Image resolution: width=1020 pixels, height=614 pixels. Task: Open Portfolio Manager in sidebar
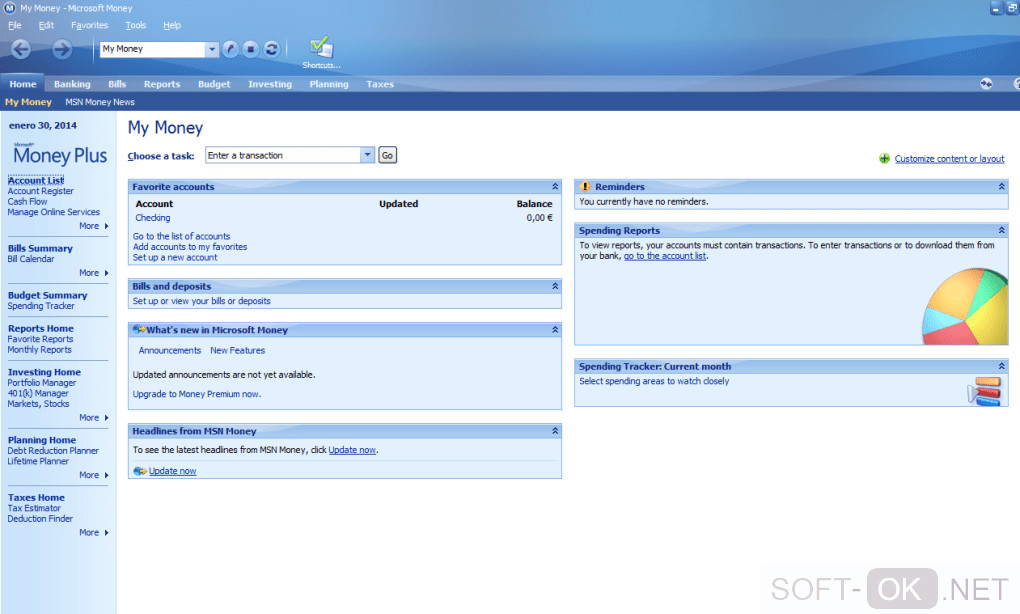(42, 382)
